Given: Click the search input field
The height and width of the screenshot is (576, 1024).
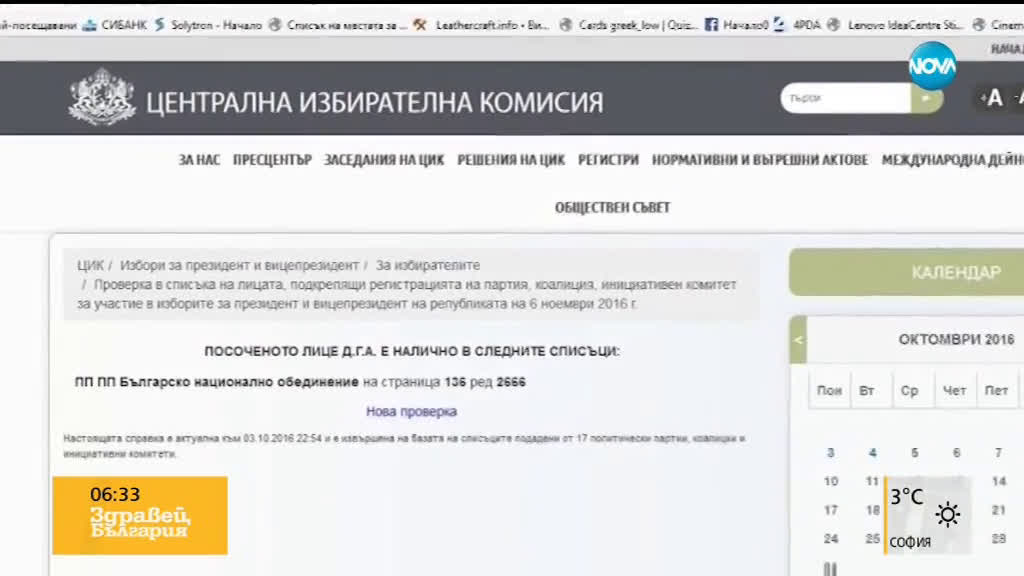Looking at the screenshot, I should click(x=846, y=98).
